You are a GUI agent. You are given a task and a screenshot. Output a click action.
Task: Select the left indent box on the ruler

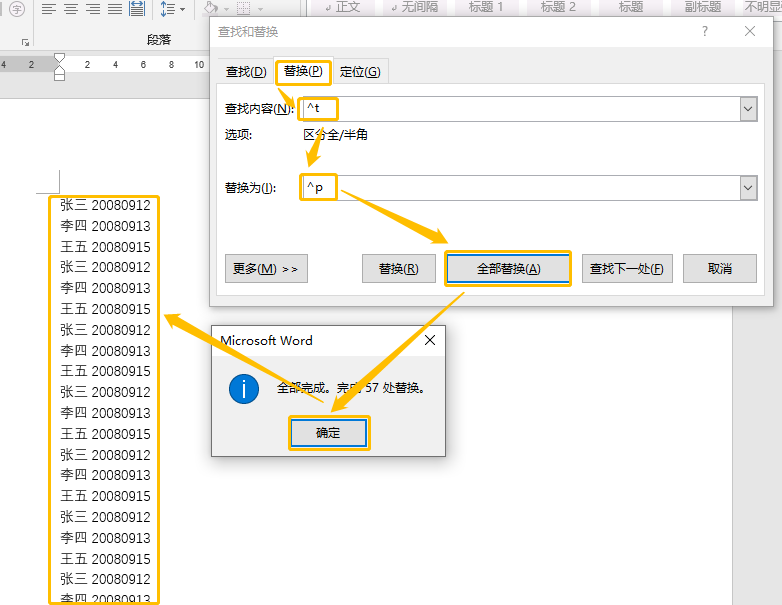point(59,77)
